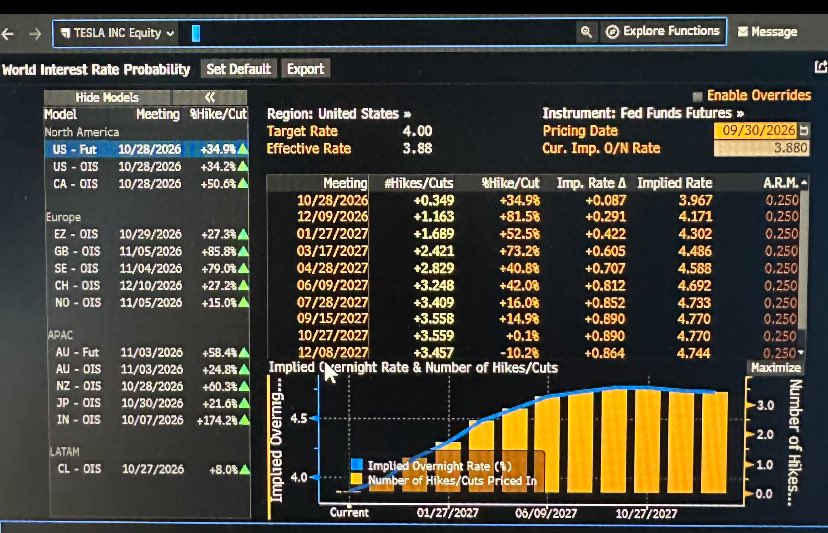The width and height of the screenshot is (828, 533).
Task: Select the NO - OIS model row
Action: coord(146,303)
